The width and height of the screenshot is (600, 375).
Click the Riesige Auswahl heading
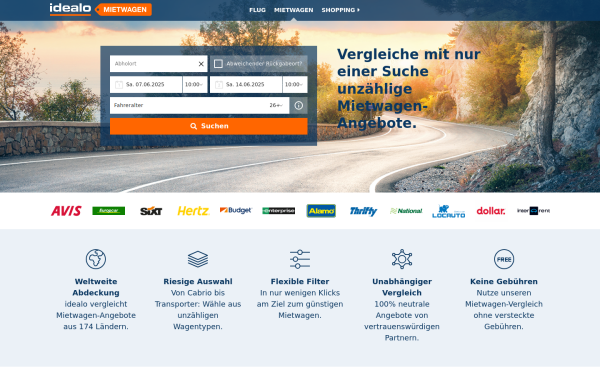(198, 282)
